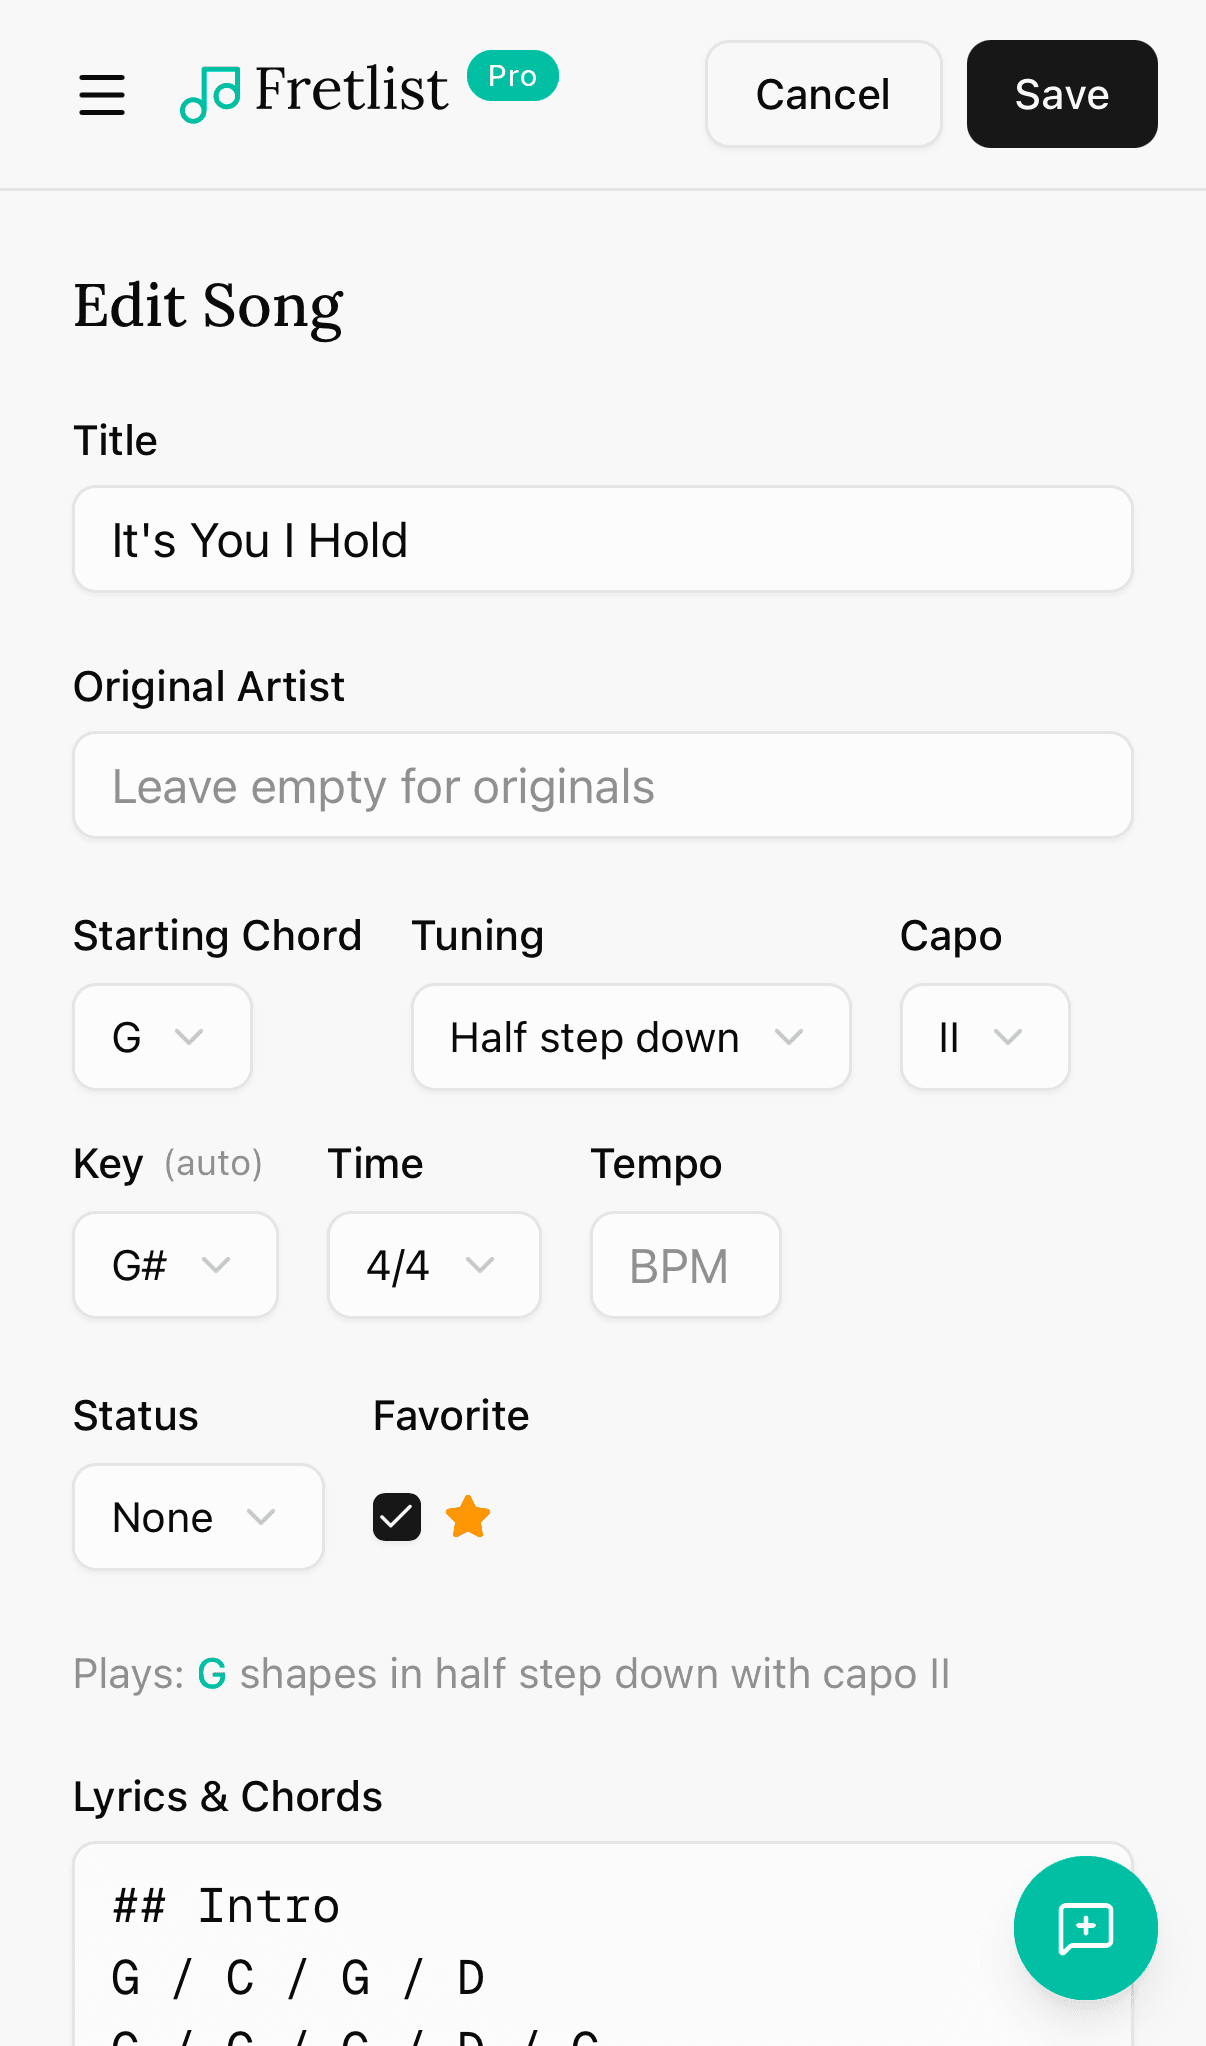This screenshot has width=1206, height=2046.
Task: Click the Tempo BPM field
Action: 685,1264
